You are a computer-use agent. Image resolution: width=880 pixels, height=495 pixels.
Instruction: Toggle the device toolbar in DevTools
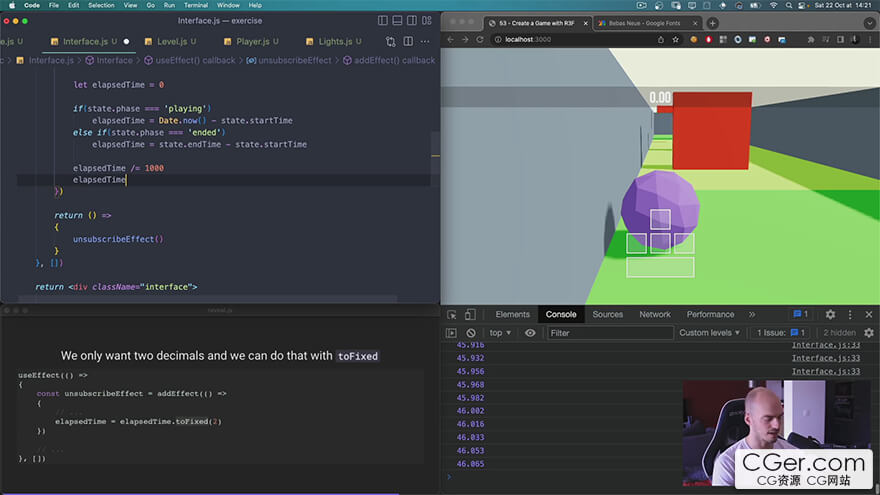pos(471,314)
